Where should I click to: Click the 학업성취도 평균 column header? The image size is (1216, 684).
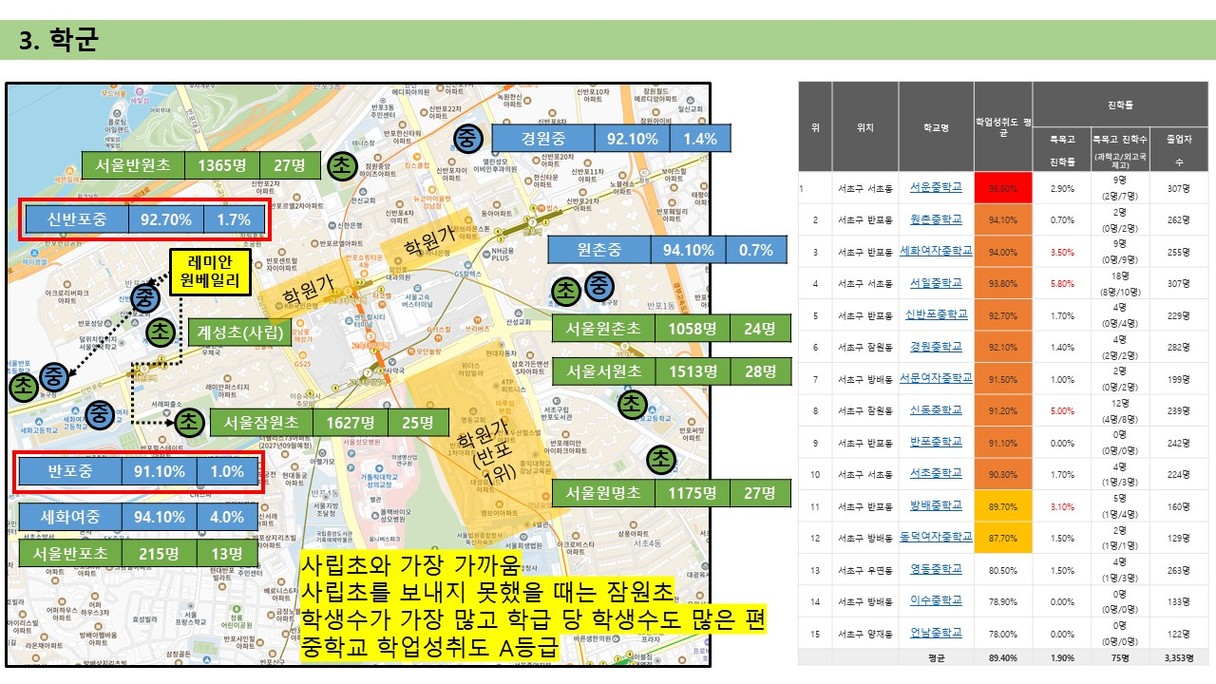(x=1003, y=126)
